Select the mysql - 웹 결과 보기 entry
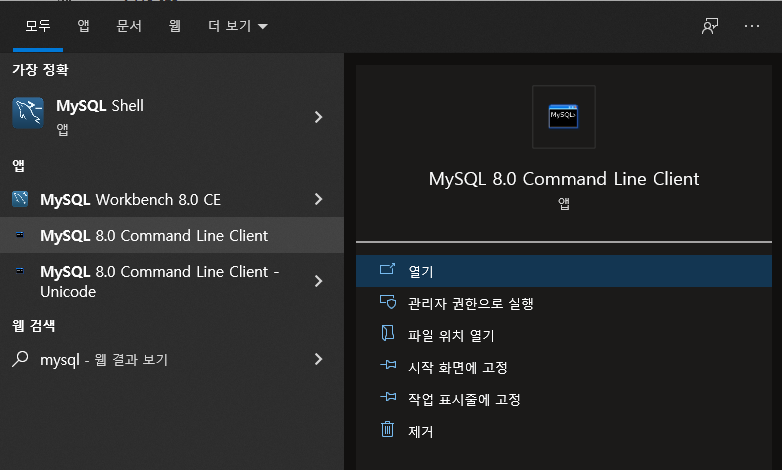 pos(172,359)
